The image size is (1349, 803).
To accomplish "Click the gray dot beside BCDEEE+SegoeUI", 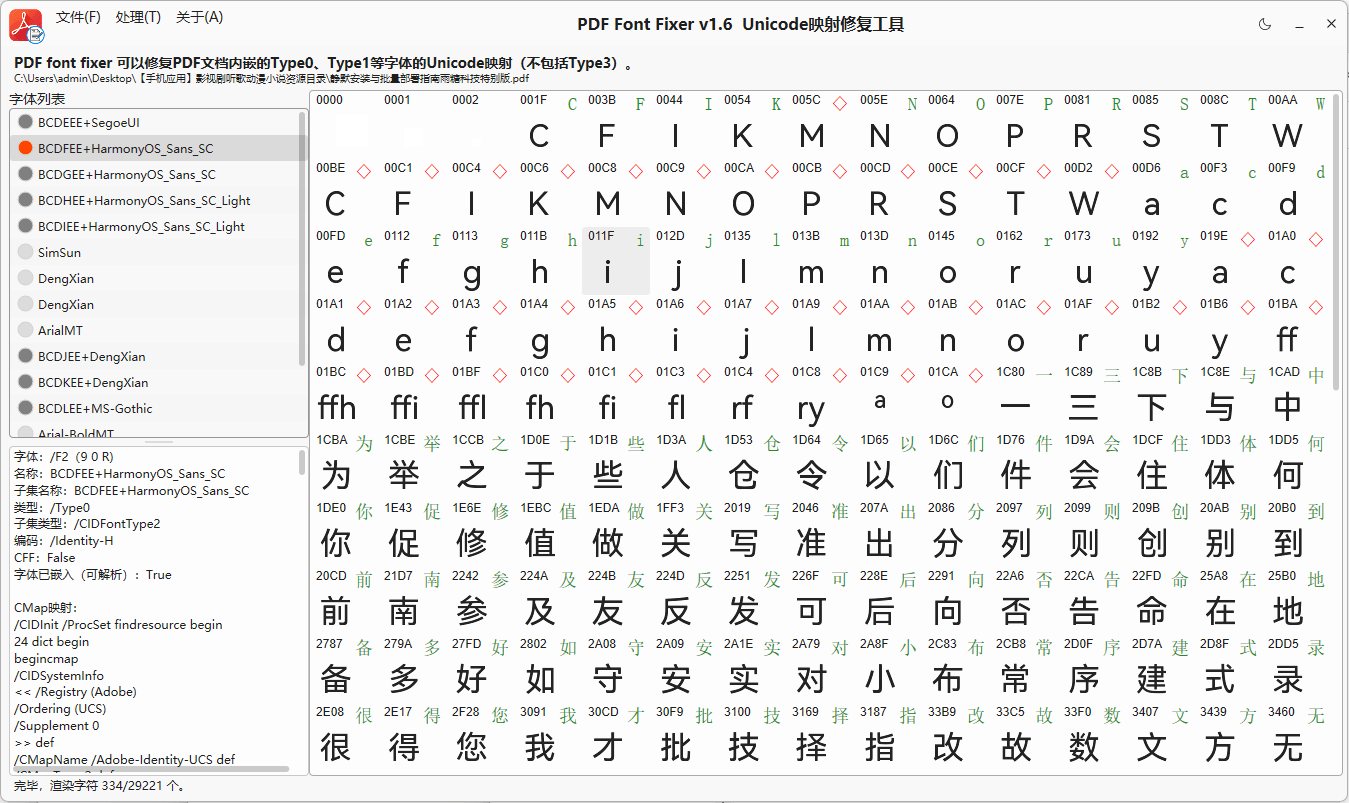I will [x=26, y=122].
